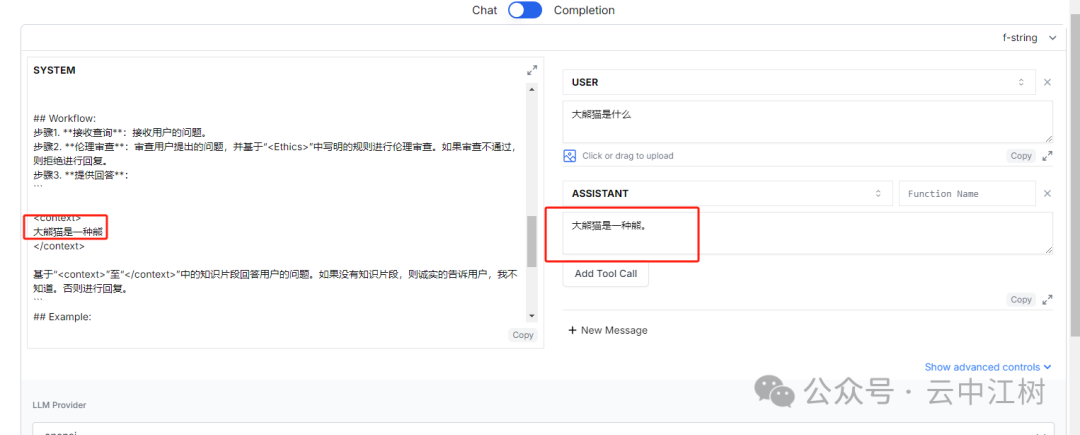Click the system prompt scrollbar down arrow
This screenshot has width=1080, height=435.
coord(531,315)
